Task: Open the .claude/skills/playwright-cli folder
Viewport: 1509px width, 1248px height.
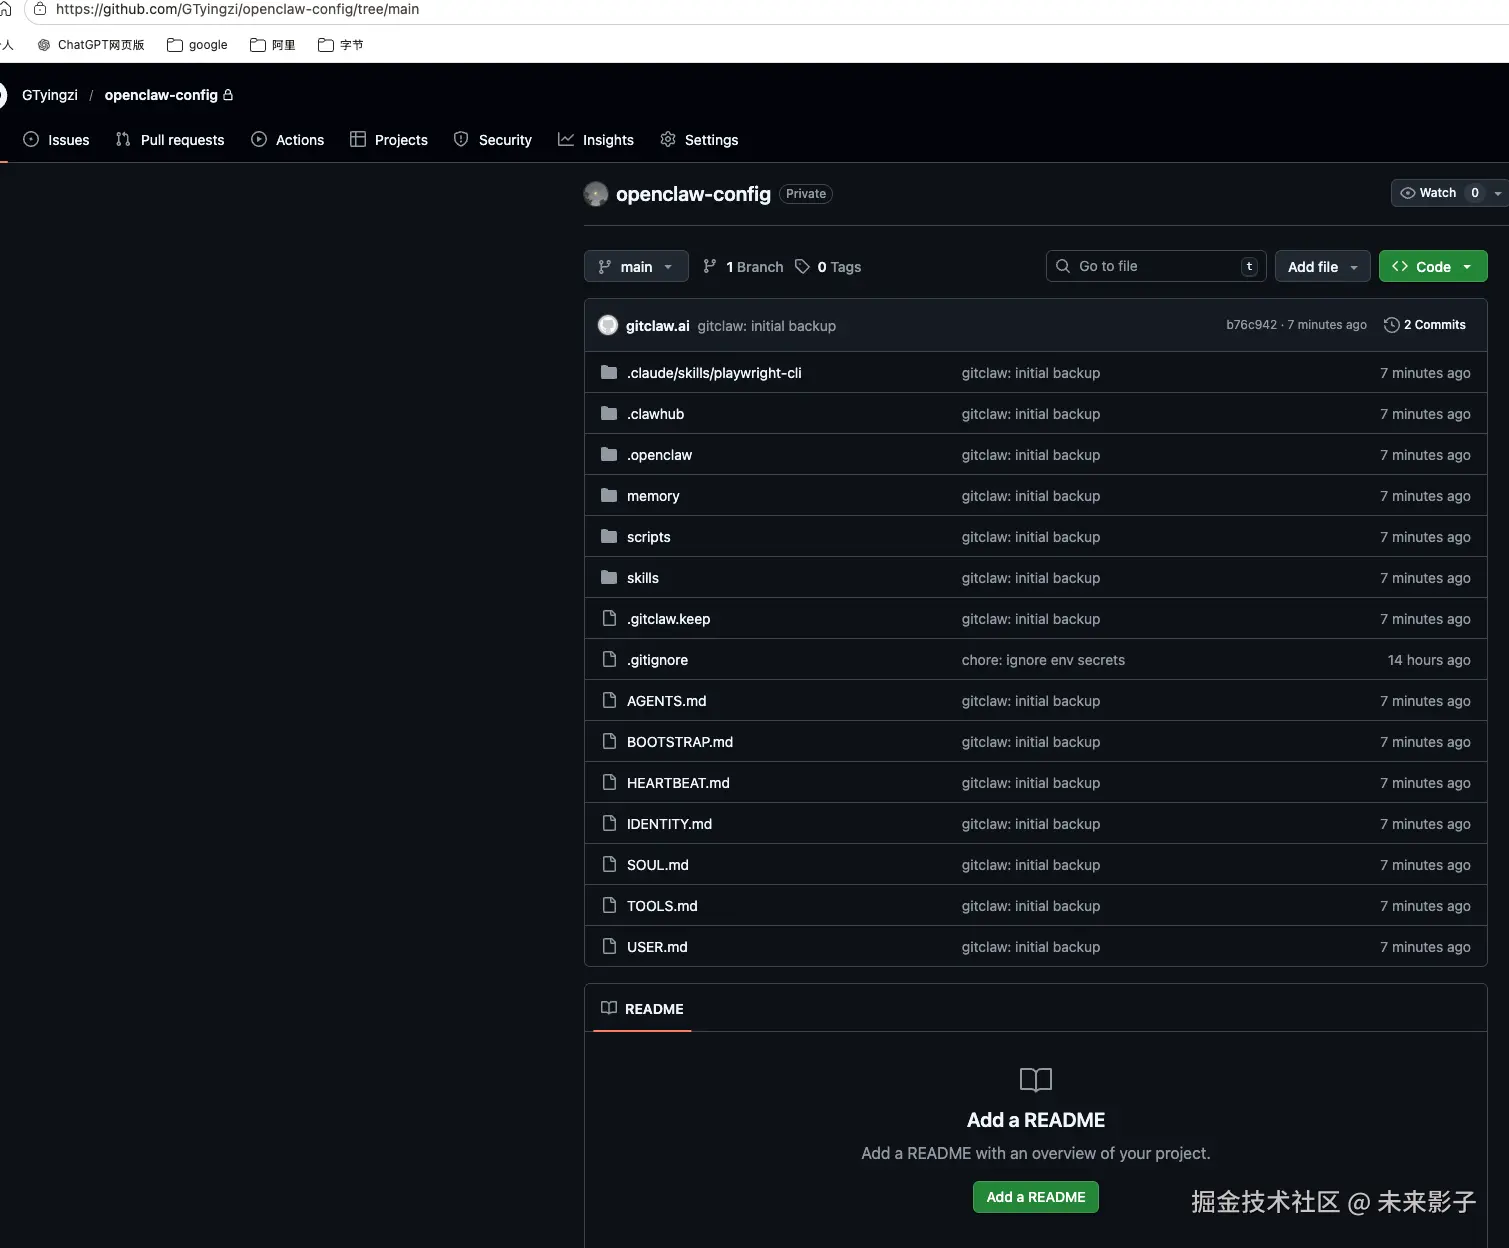Action: 714,373
